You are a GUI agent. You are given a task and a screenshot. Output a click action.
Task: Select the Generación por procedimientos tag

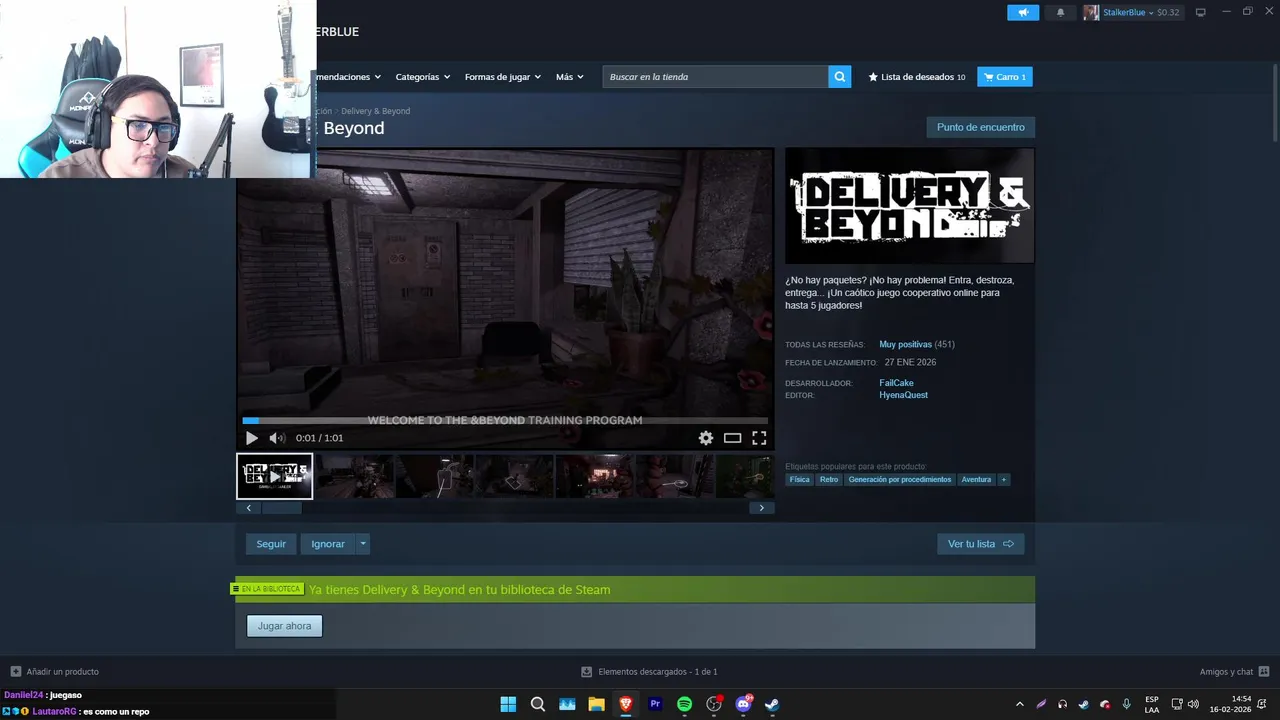click(x=900, y=479)
